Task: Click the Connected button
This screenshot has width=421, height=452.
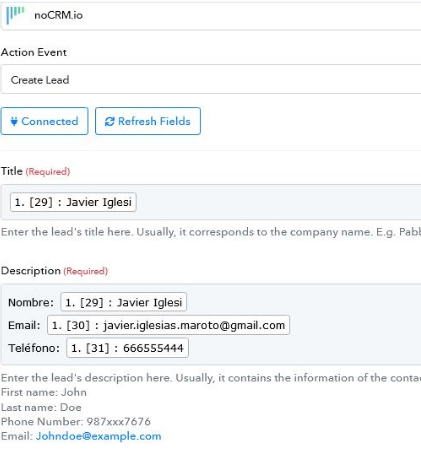Action: point(44,121)
